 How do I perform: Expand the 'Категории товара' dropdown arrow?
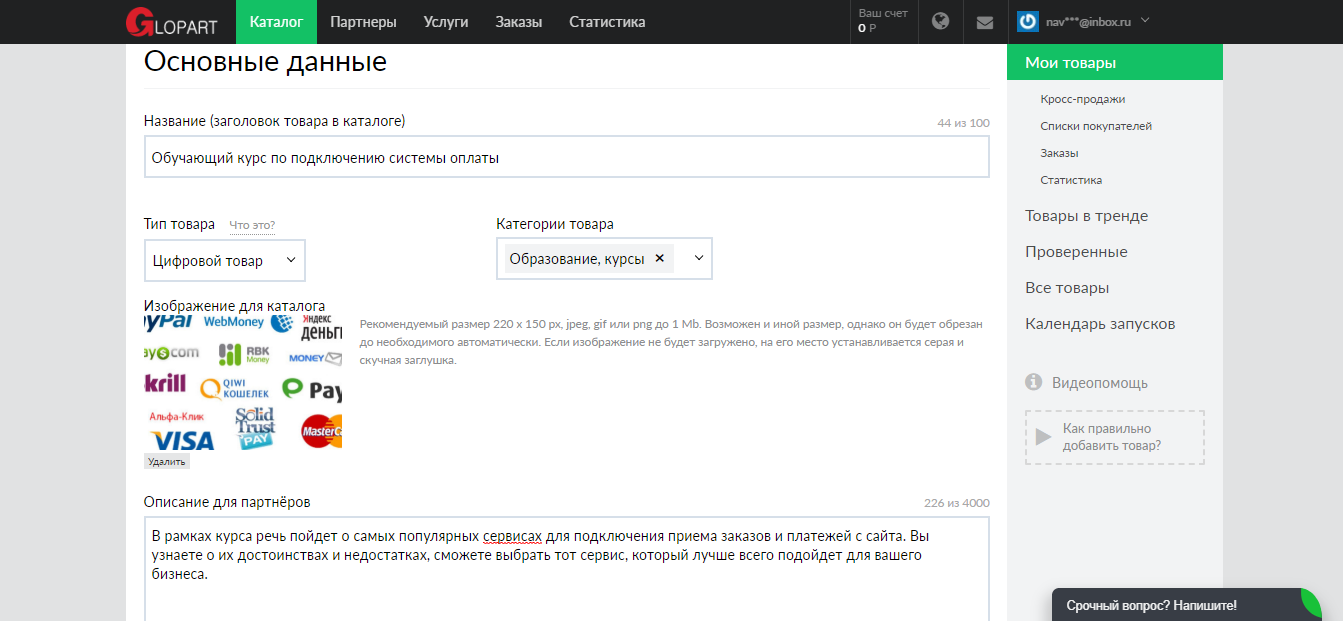[x=699, y=259]
